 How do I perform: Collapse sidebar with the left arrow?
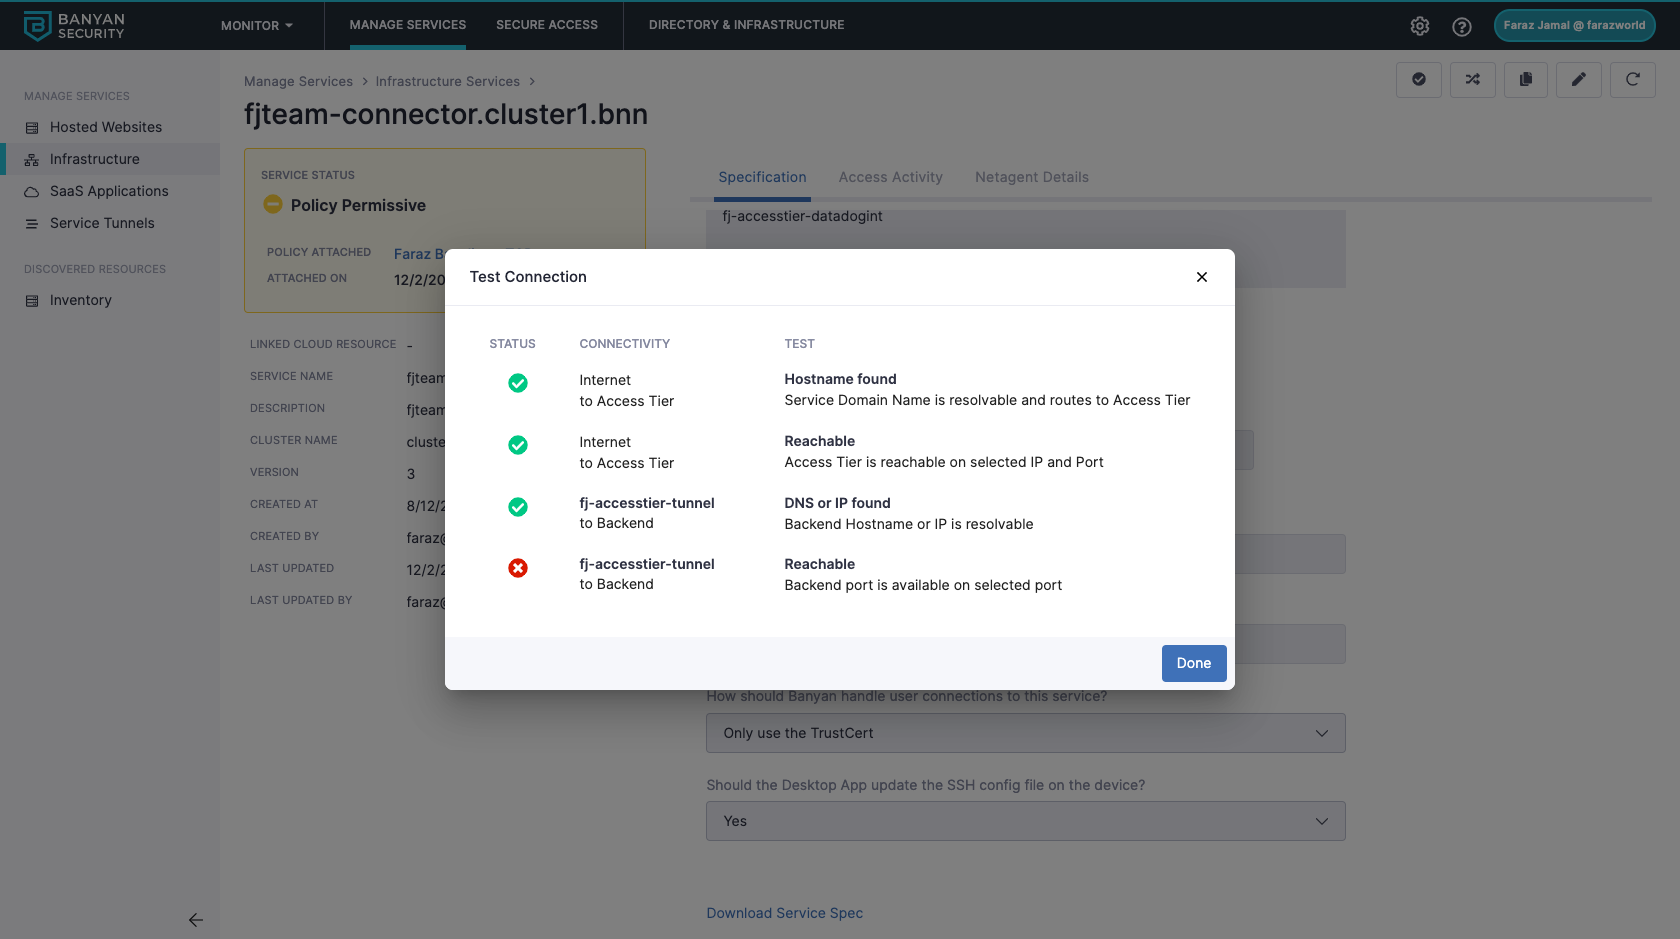click(x=196, y=920)
